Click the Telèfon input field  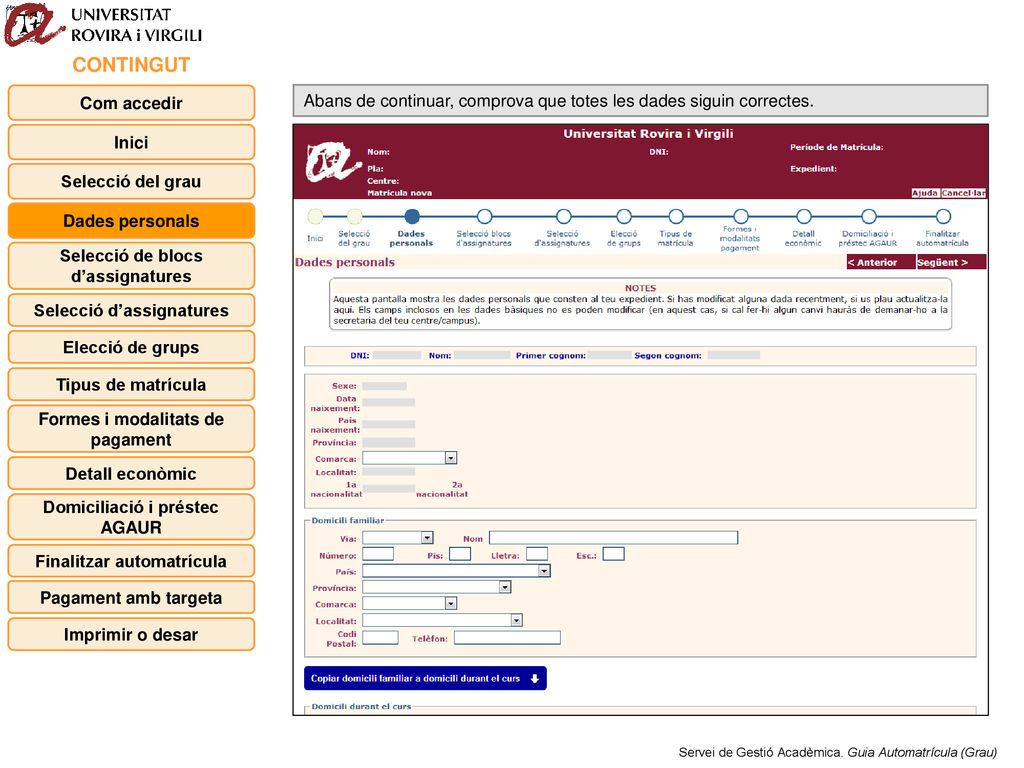click(507, 637)
